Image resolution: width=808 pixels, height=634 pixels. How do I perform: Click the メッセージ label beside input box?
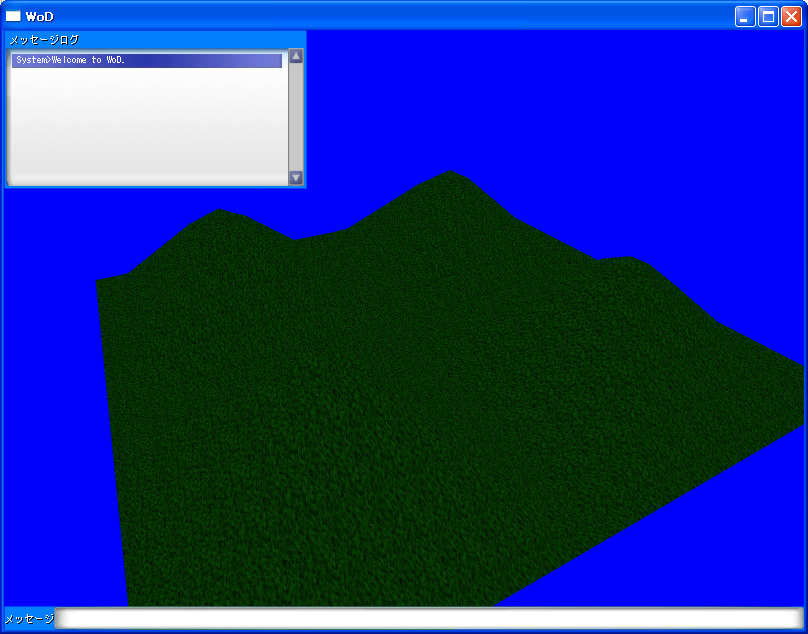(x=29, y=619)
